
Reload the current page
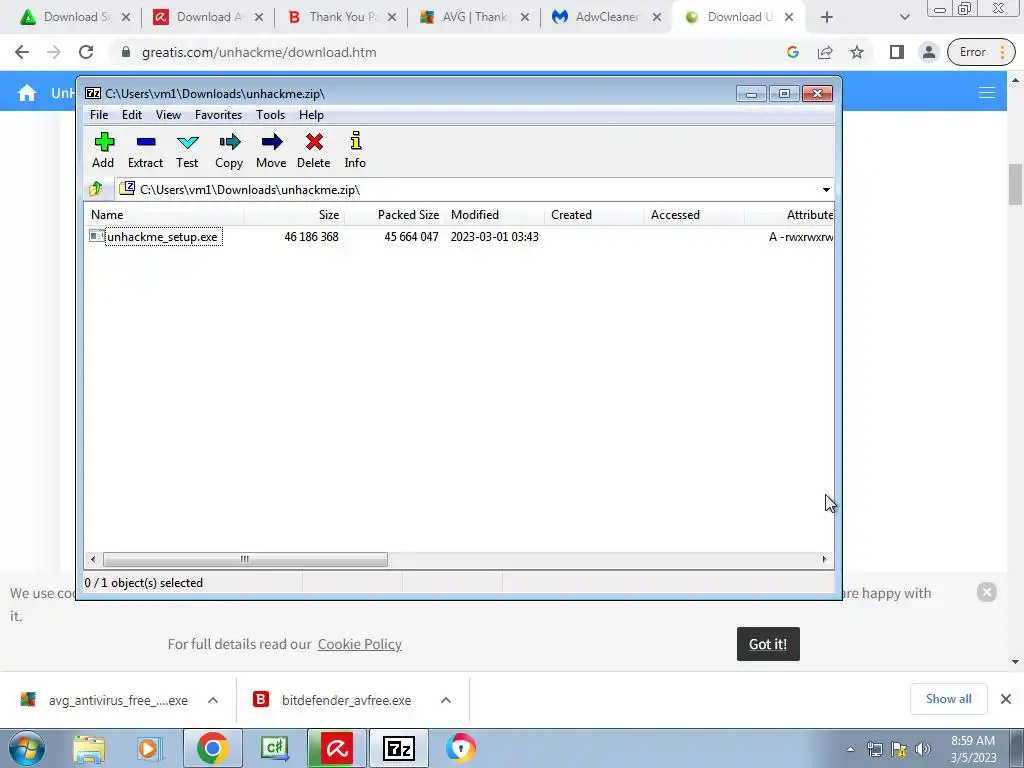(86, 52)
